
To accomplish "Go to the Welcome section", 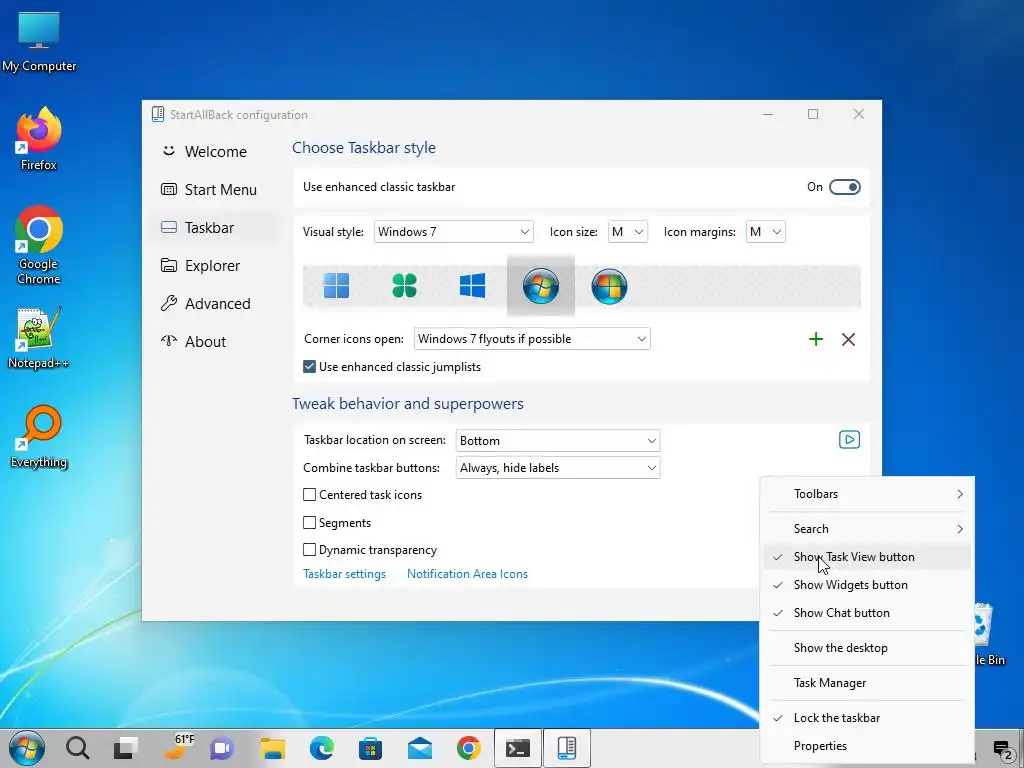I will point(215,152).
